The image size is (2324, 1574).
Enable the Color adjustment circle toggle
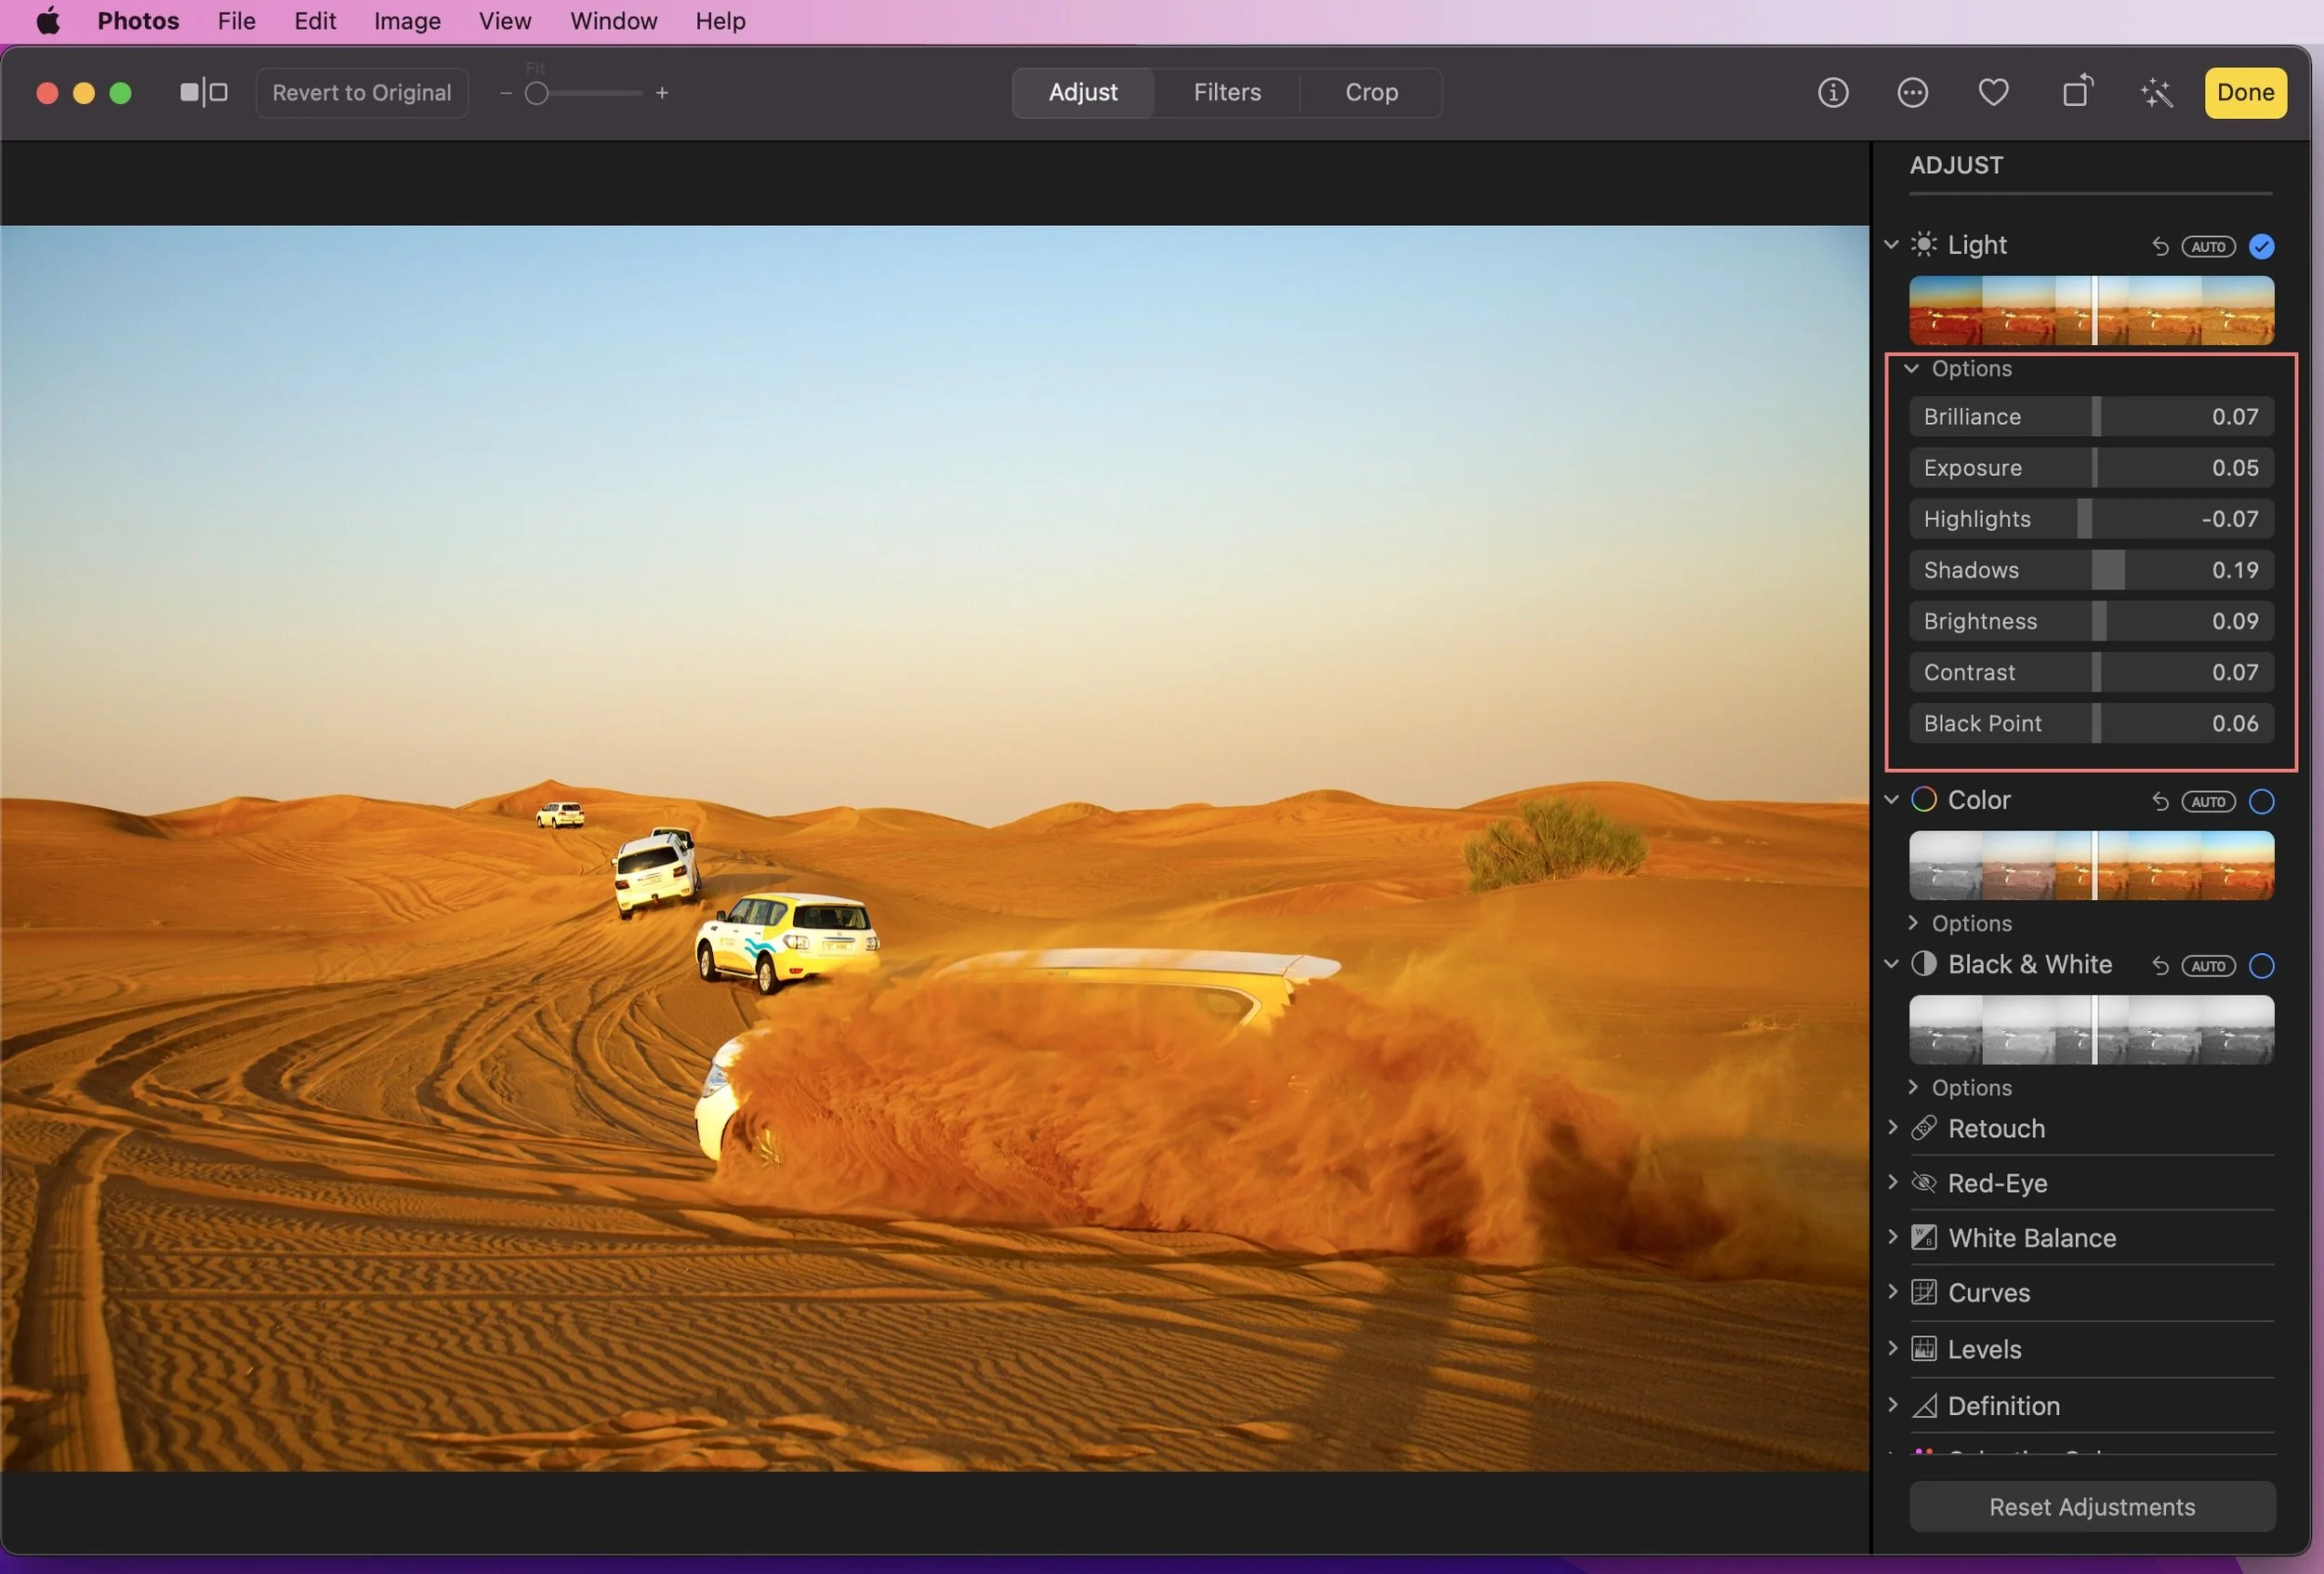point(2262,801)
